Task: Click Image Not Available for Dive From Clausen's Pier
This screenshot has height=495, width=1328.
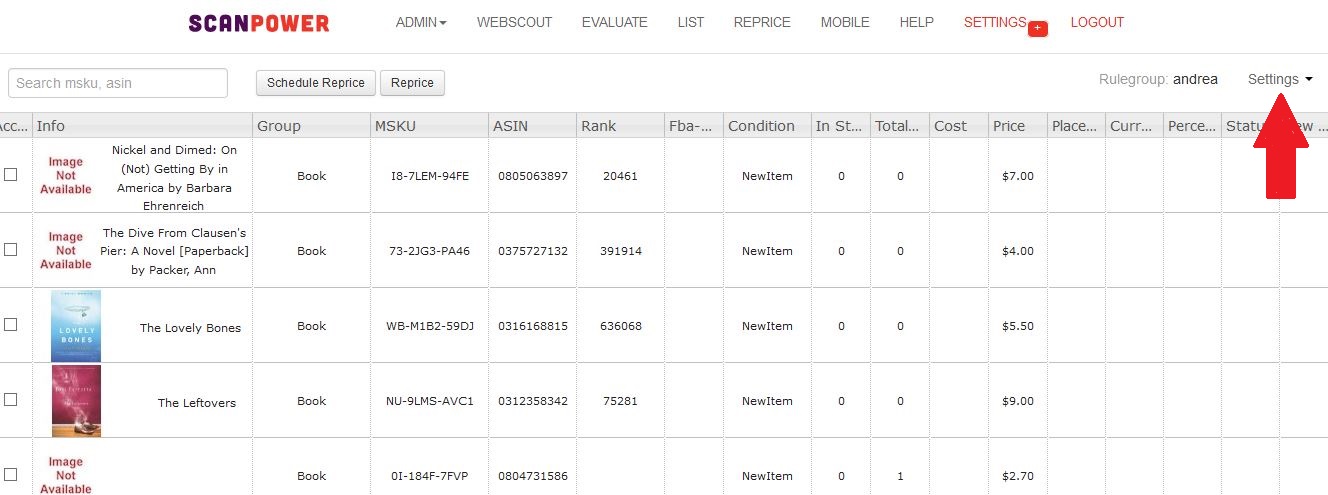Action: (66, 251)
